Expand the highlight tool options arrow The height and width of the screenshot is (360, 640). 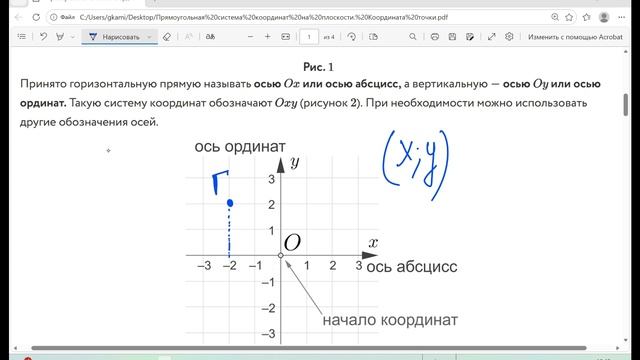(x=73, y=37)
